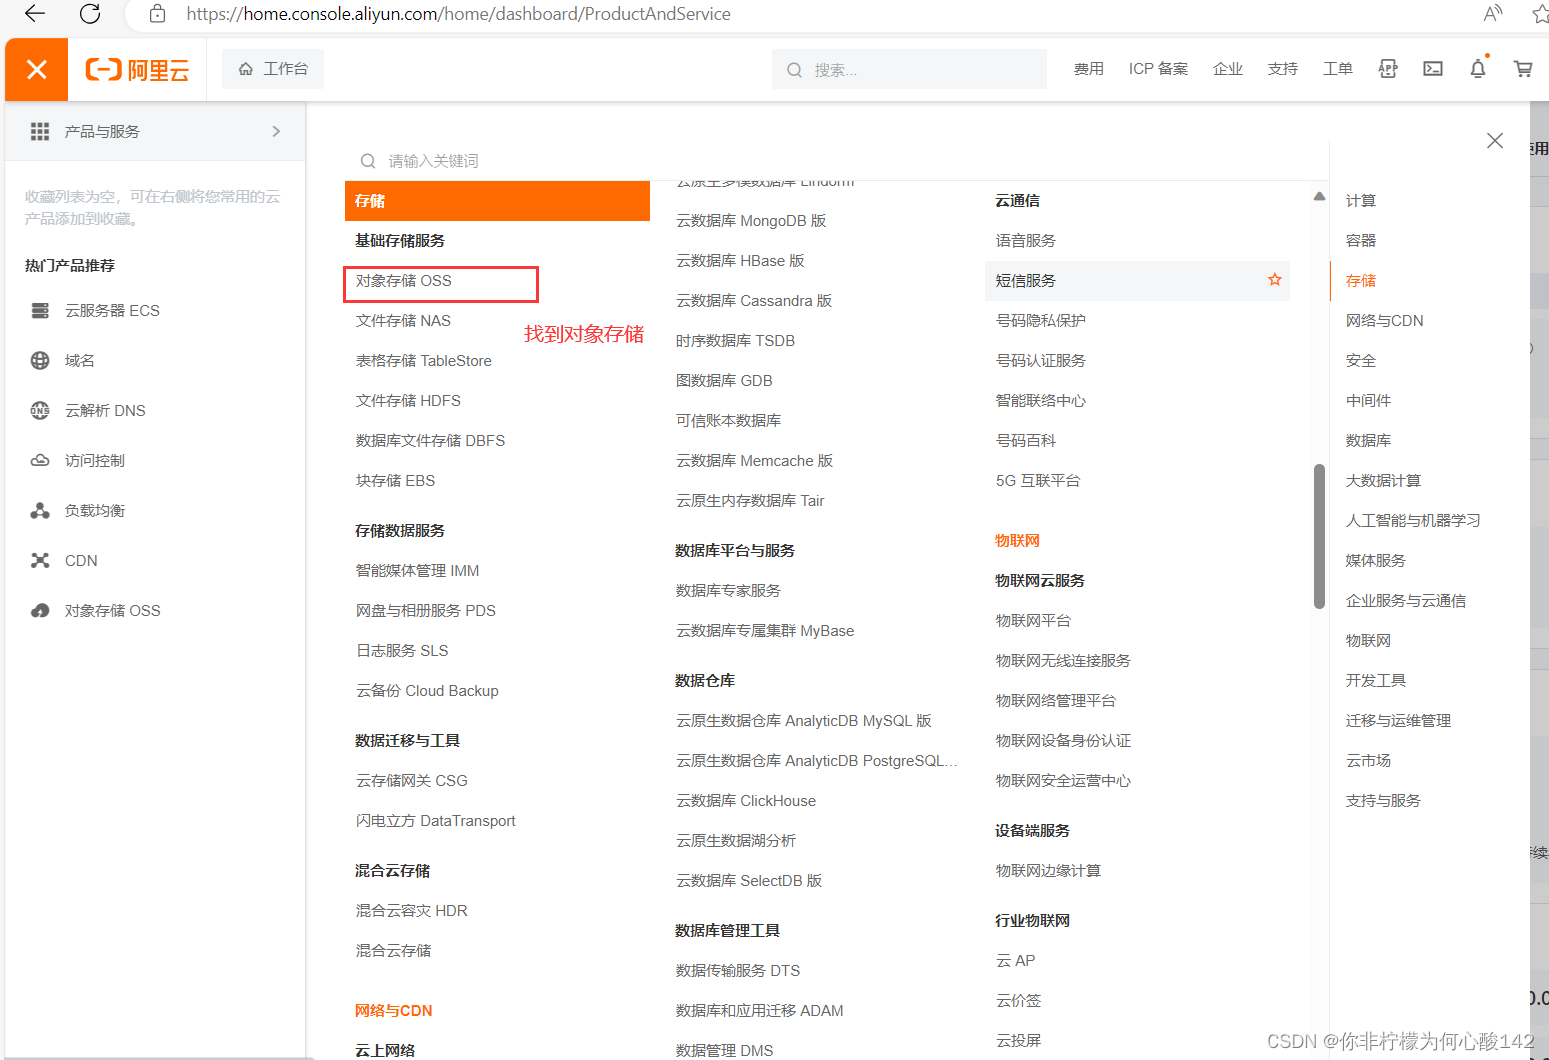Image resolution: width=1549 pixels, height=1060 pixels.
Task: Open 对象存储 OSS in storage list
Action: click(404, 281)
